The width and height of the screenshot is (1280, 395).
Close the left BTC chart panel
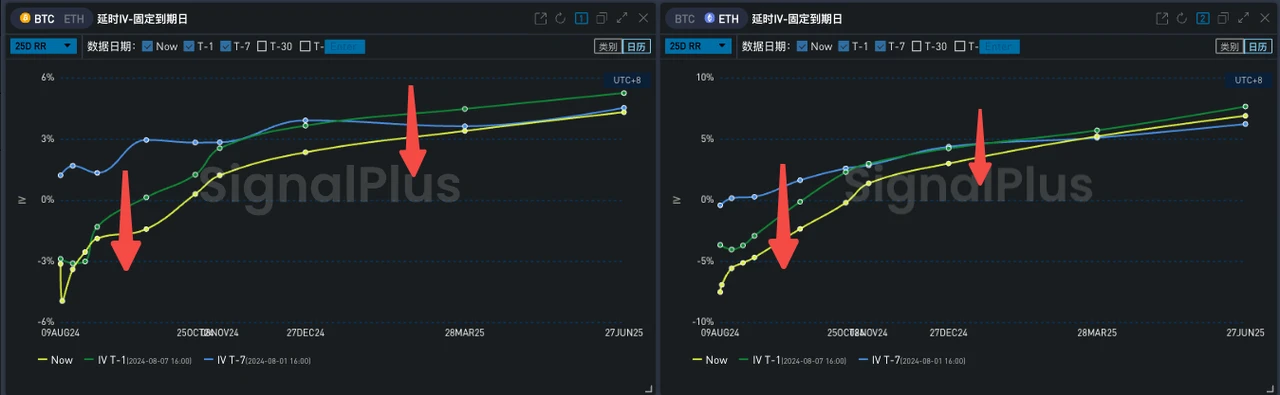[x=642, y=18]
